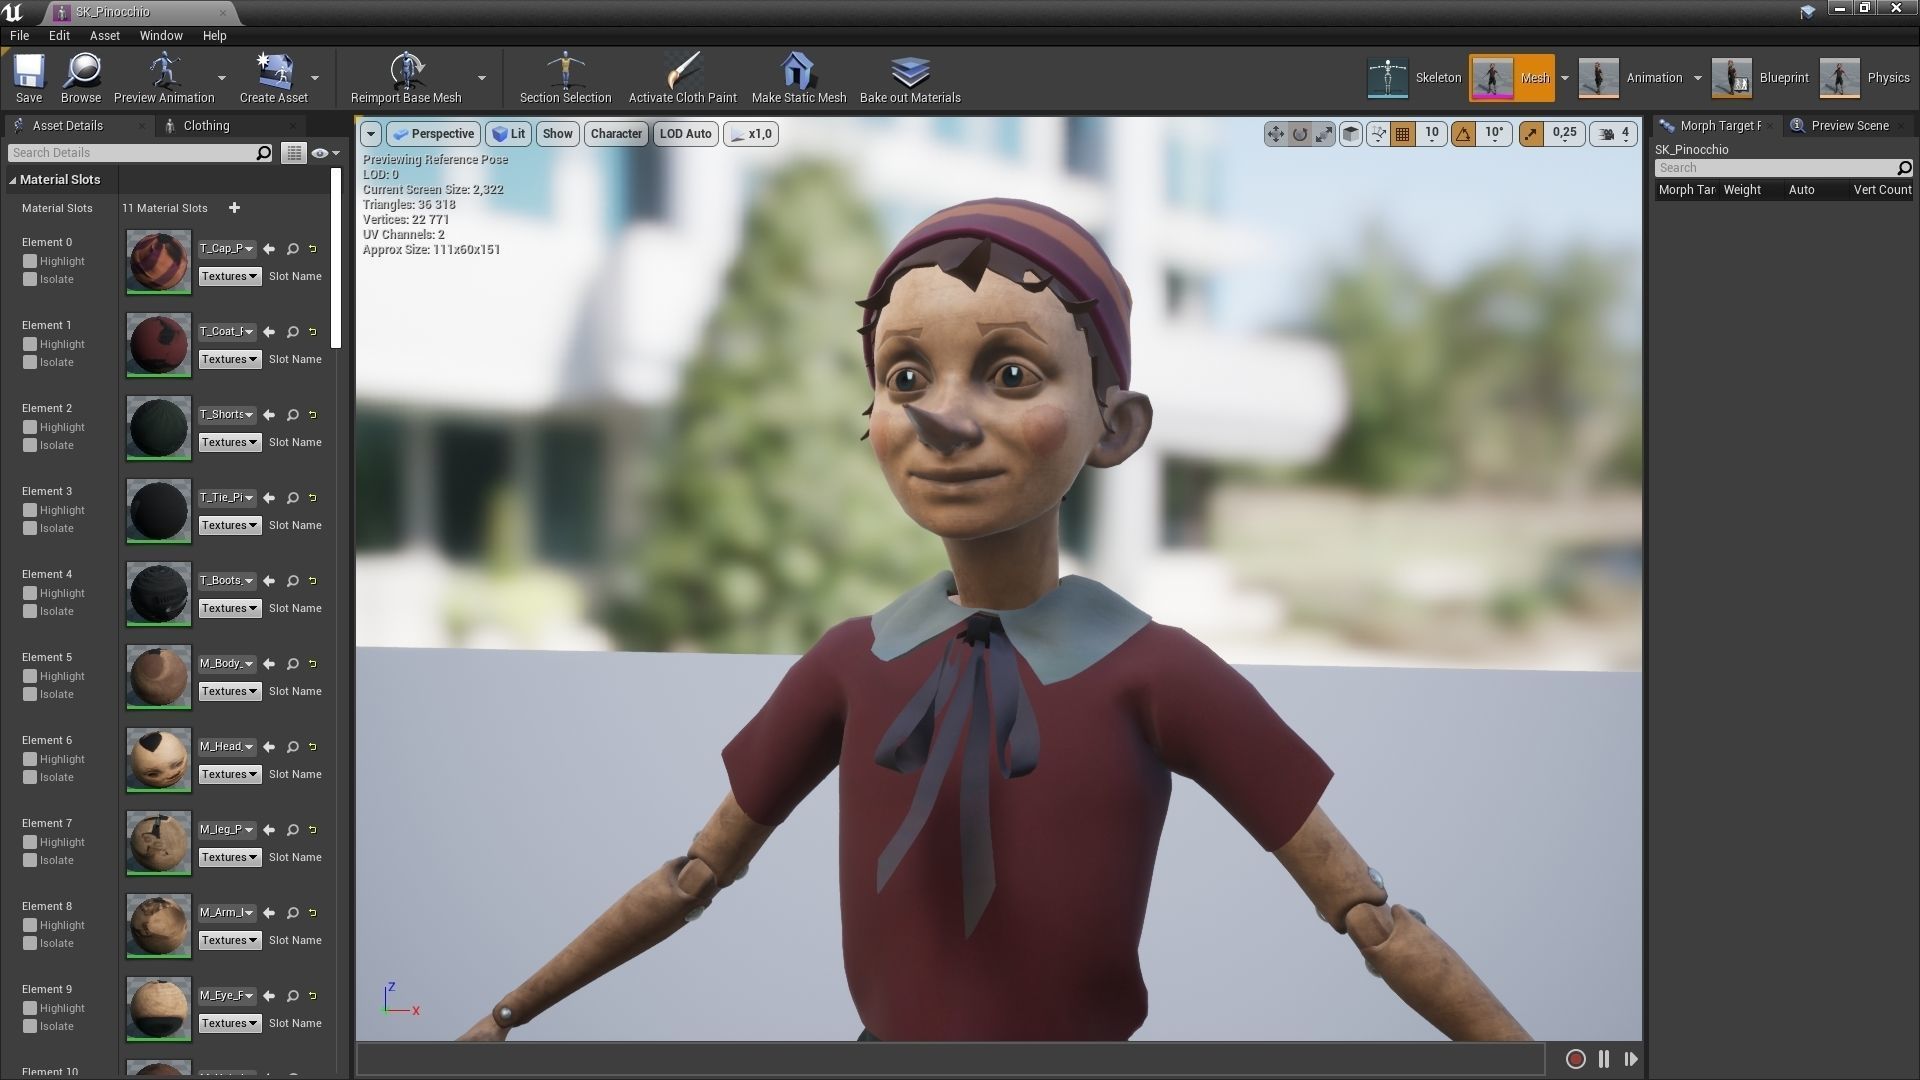Enable Isolate for Element 2
Image resolution: width=1920 pixels, height=1080 pixels.
click(30, 445)
